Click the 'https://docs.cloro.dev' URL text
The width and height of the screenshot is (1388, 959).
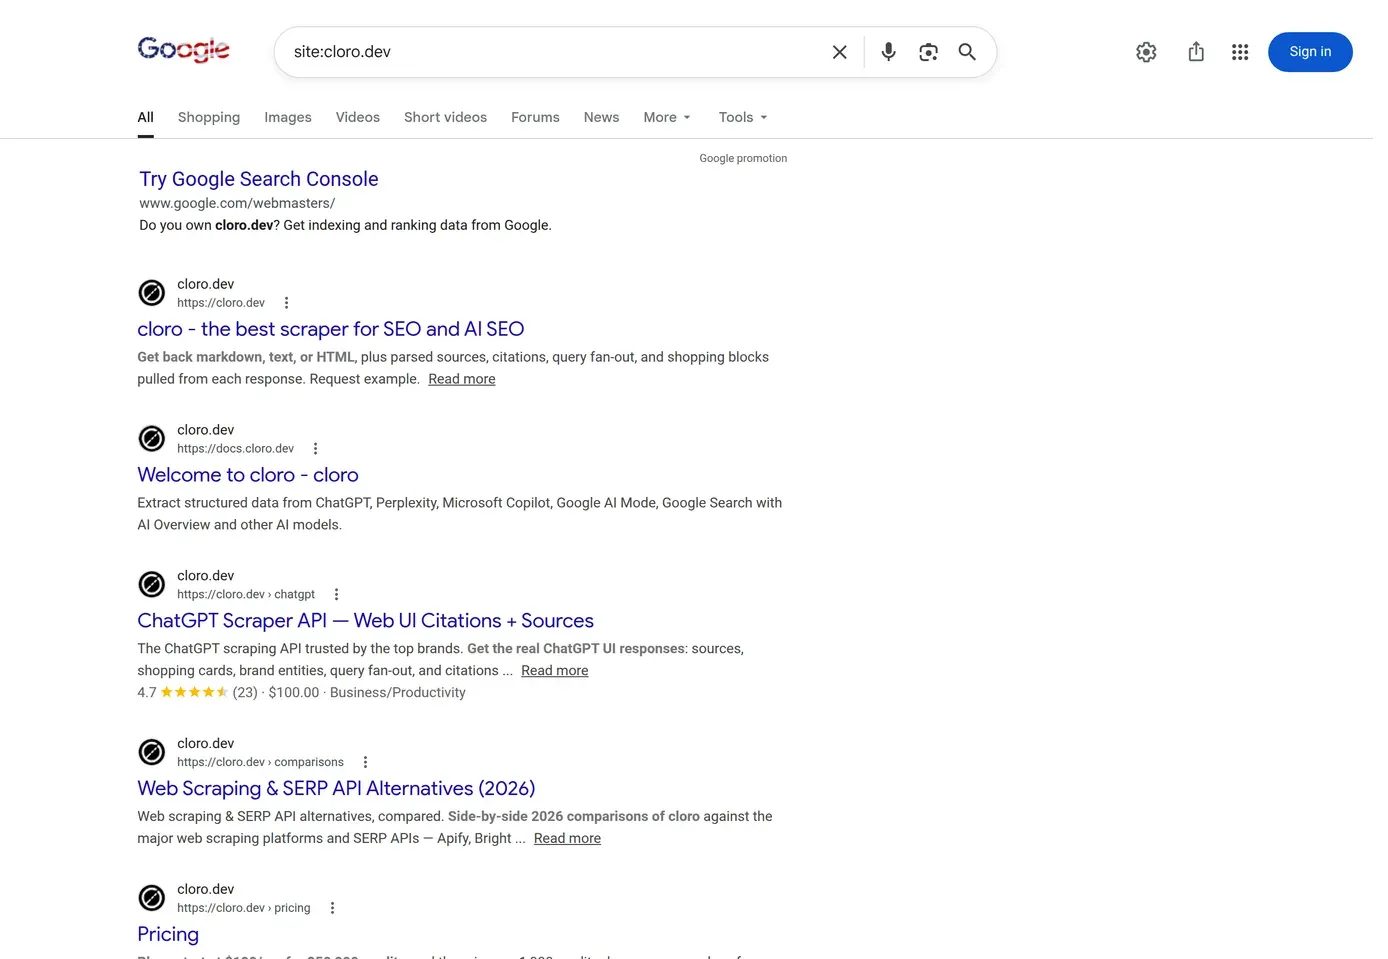pos(236,449)
